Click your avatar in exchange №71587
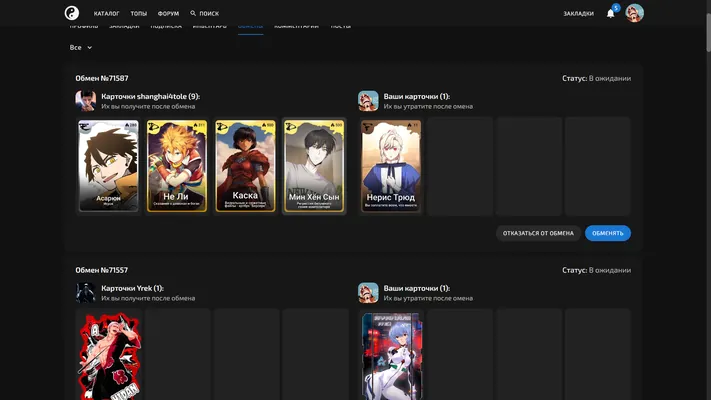Screen dimensions: 711x400 click(368, 101)
